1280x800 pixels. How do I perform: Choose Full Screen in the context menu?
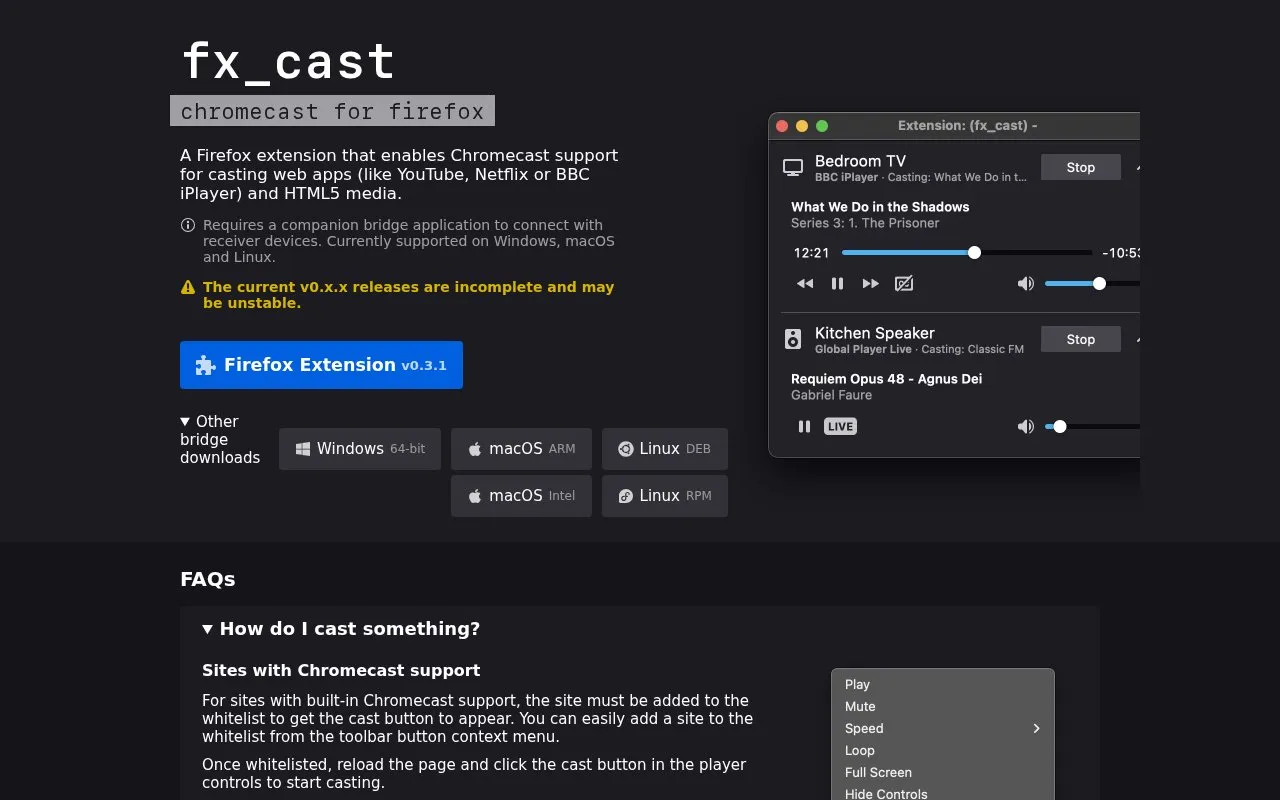(943, 773)
